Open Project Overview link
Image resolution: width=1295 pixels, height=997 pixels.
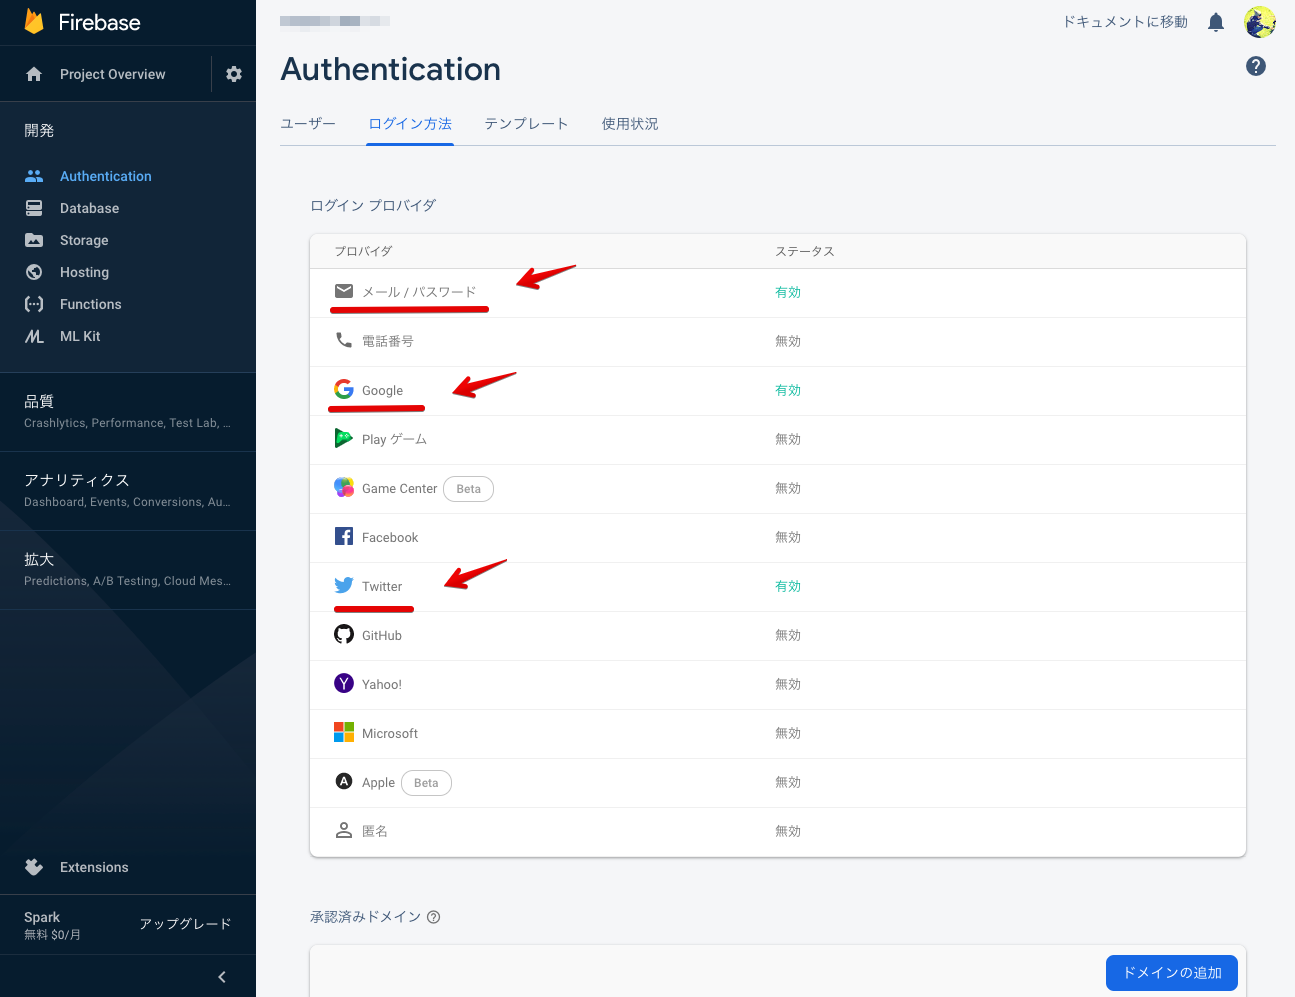(x=112, y=74)
